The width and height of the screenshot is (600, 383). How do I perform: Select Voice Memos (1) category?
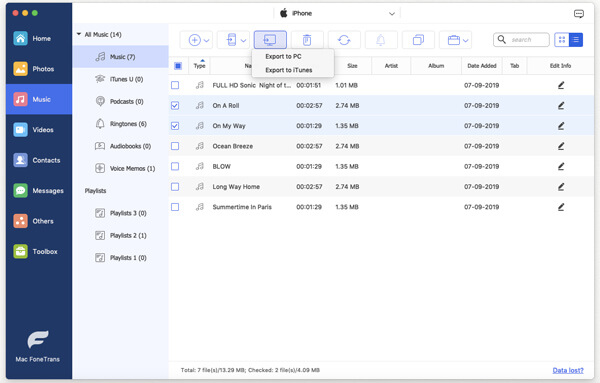121,168
